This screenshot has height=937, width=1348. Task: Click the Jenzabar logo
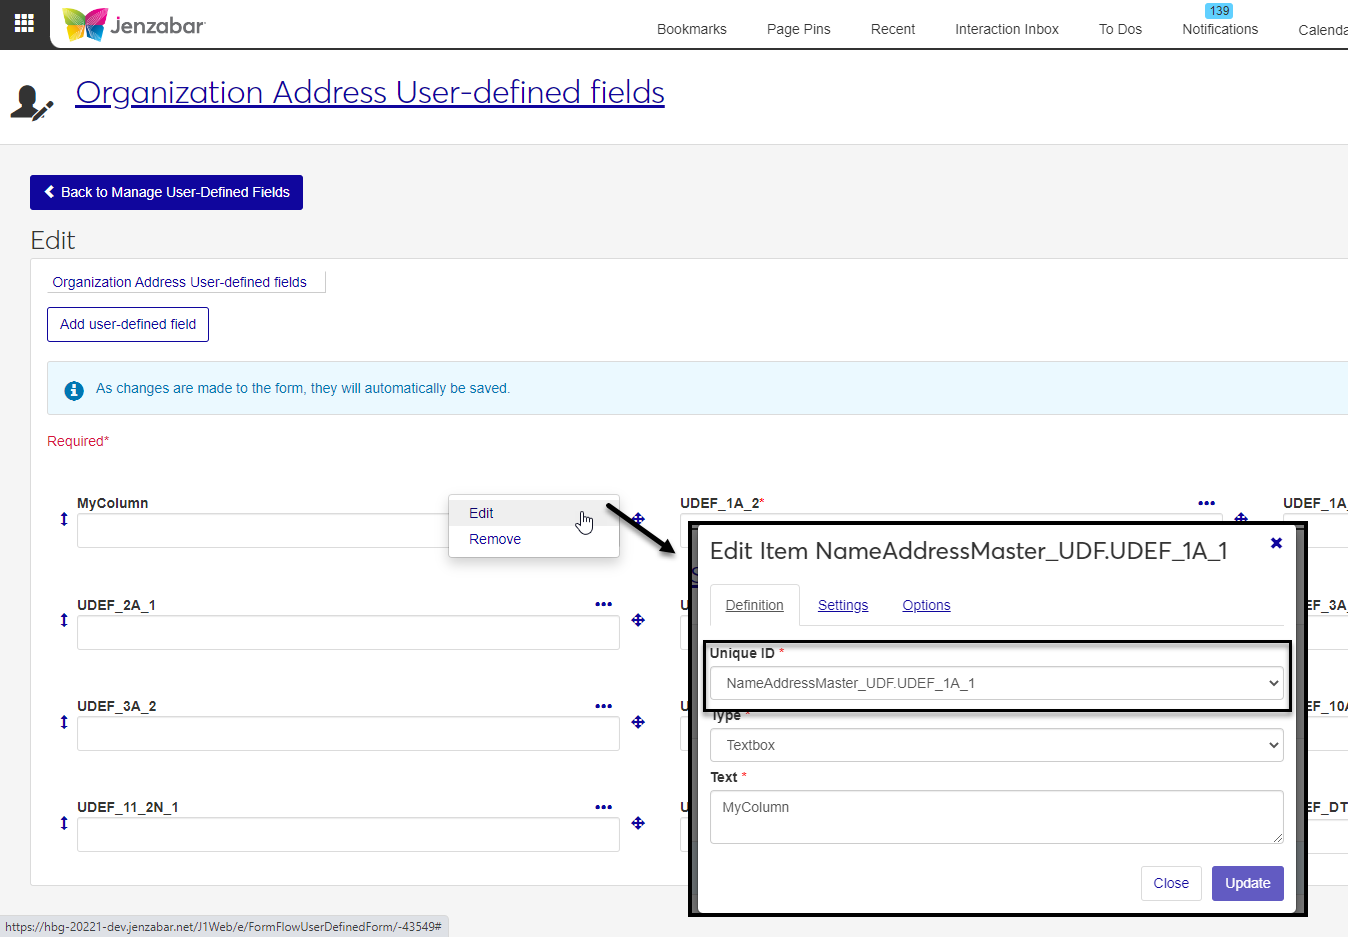(x=134, y=24)
